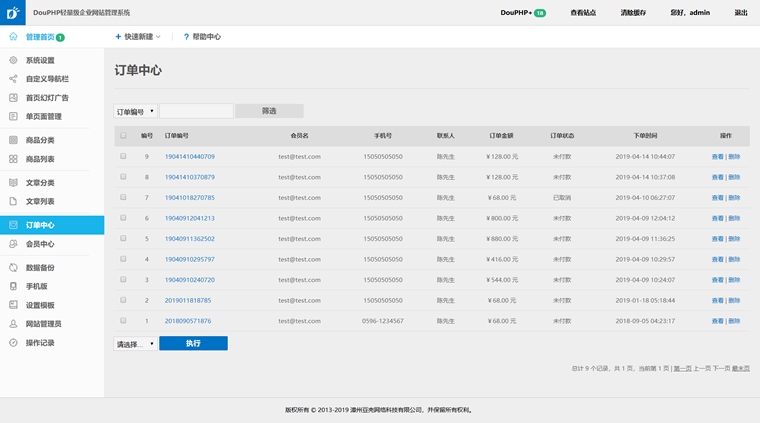
Task: Go to 商品列表 in the sidebar
Action: (x=40, y=159)
